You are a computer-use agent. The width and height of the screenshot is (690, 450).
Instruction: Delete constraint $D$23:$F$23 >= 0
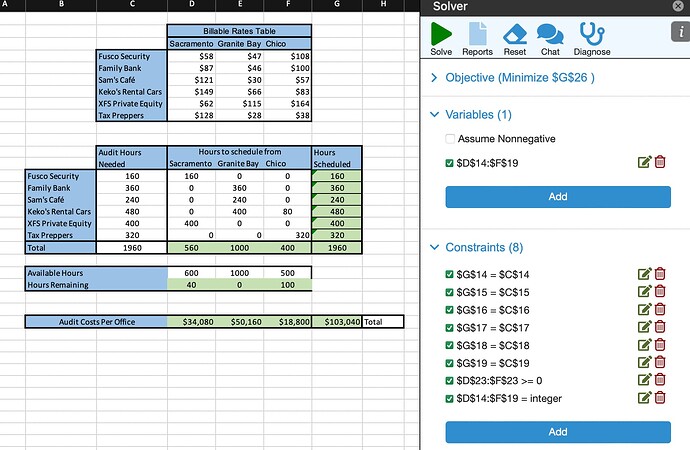660,380
